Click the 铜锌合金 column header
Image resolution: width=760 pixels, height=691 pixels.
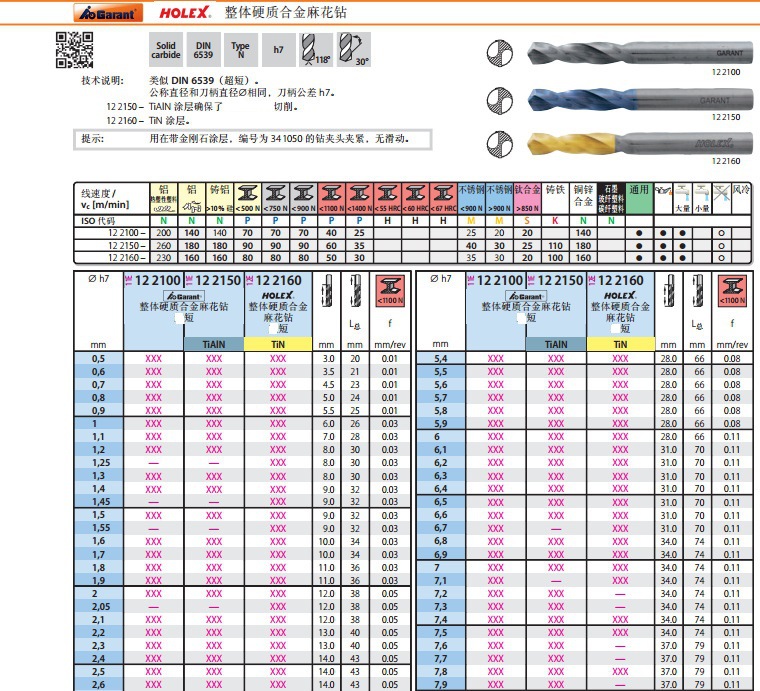pos(583,198)
